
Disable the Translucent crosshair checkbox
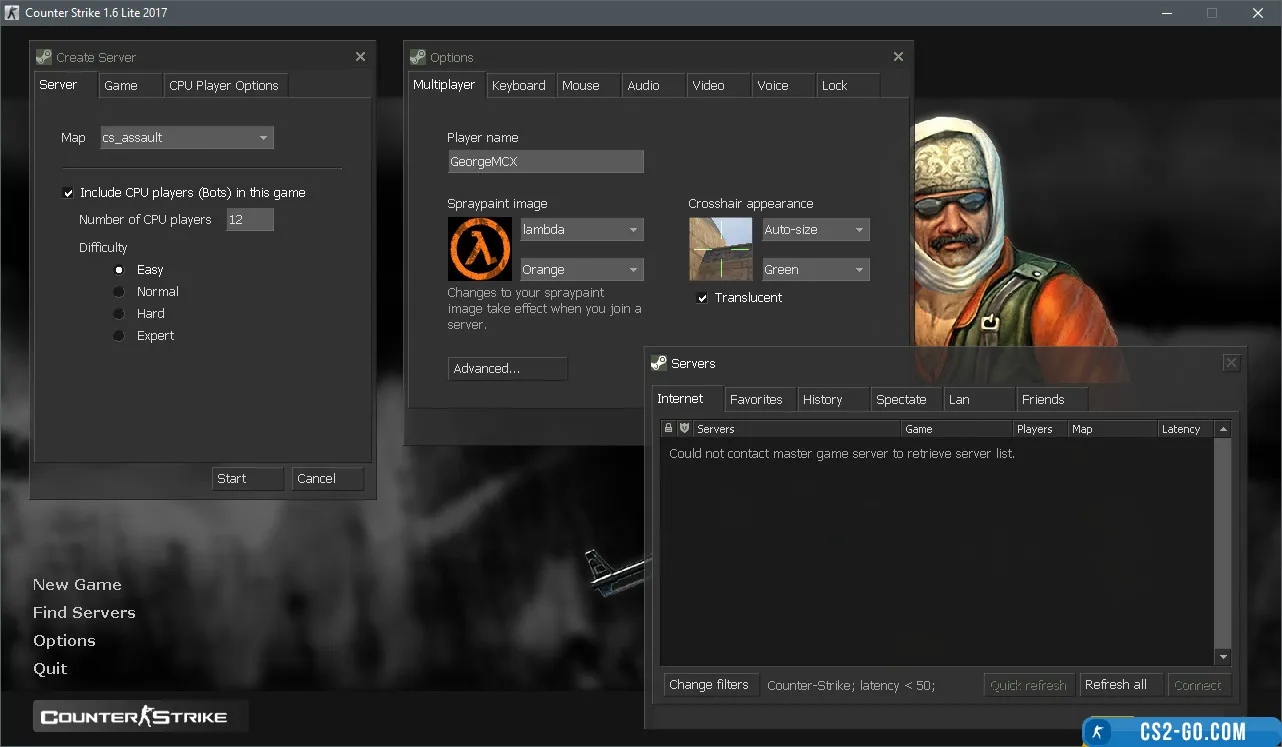pos(703,298)
